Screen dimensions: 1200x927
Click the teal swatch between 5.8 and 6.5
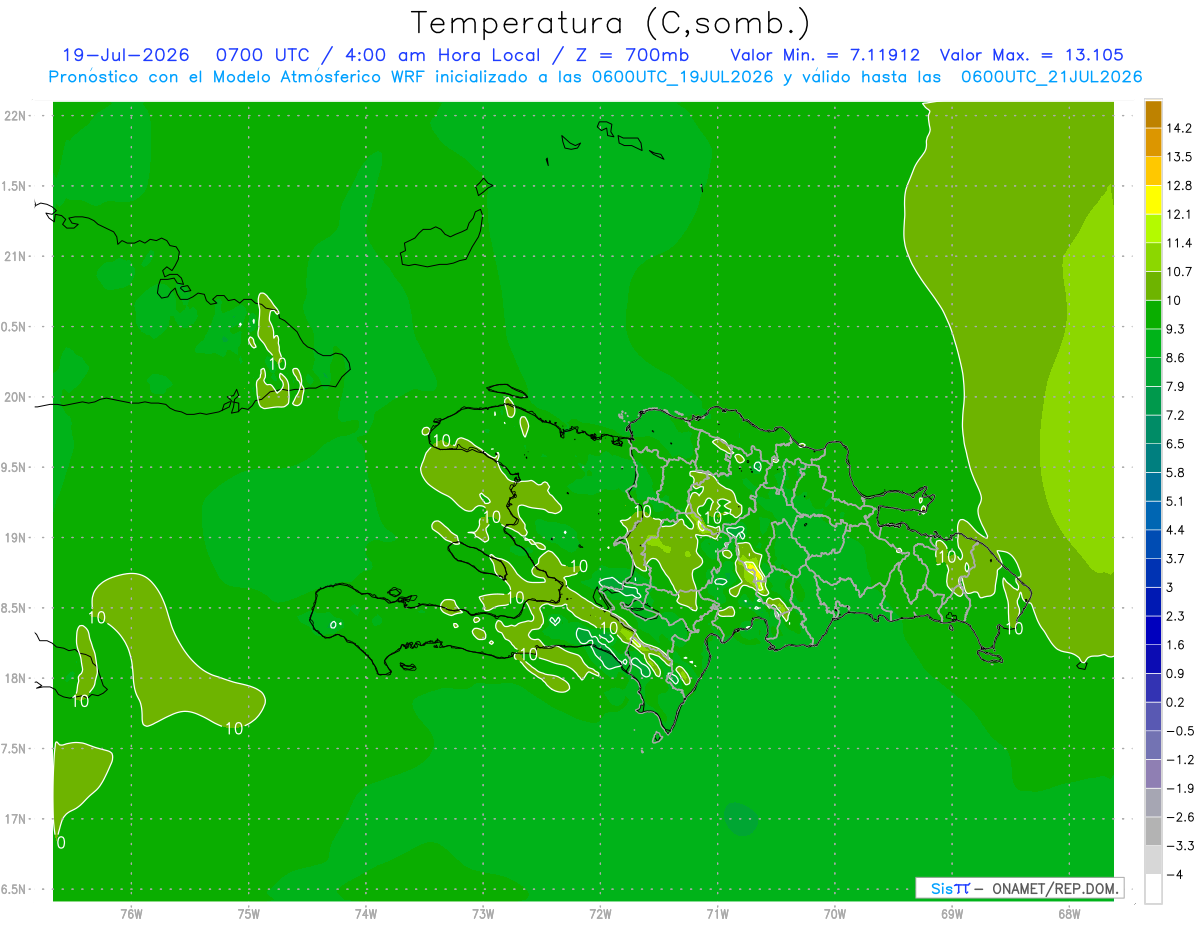click(x=1153, y=458)
